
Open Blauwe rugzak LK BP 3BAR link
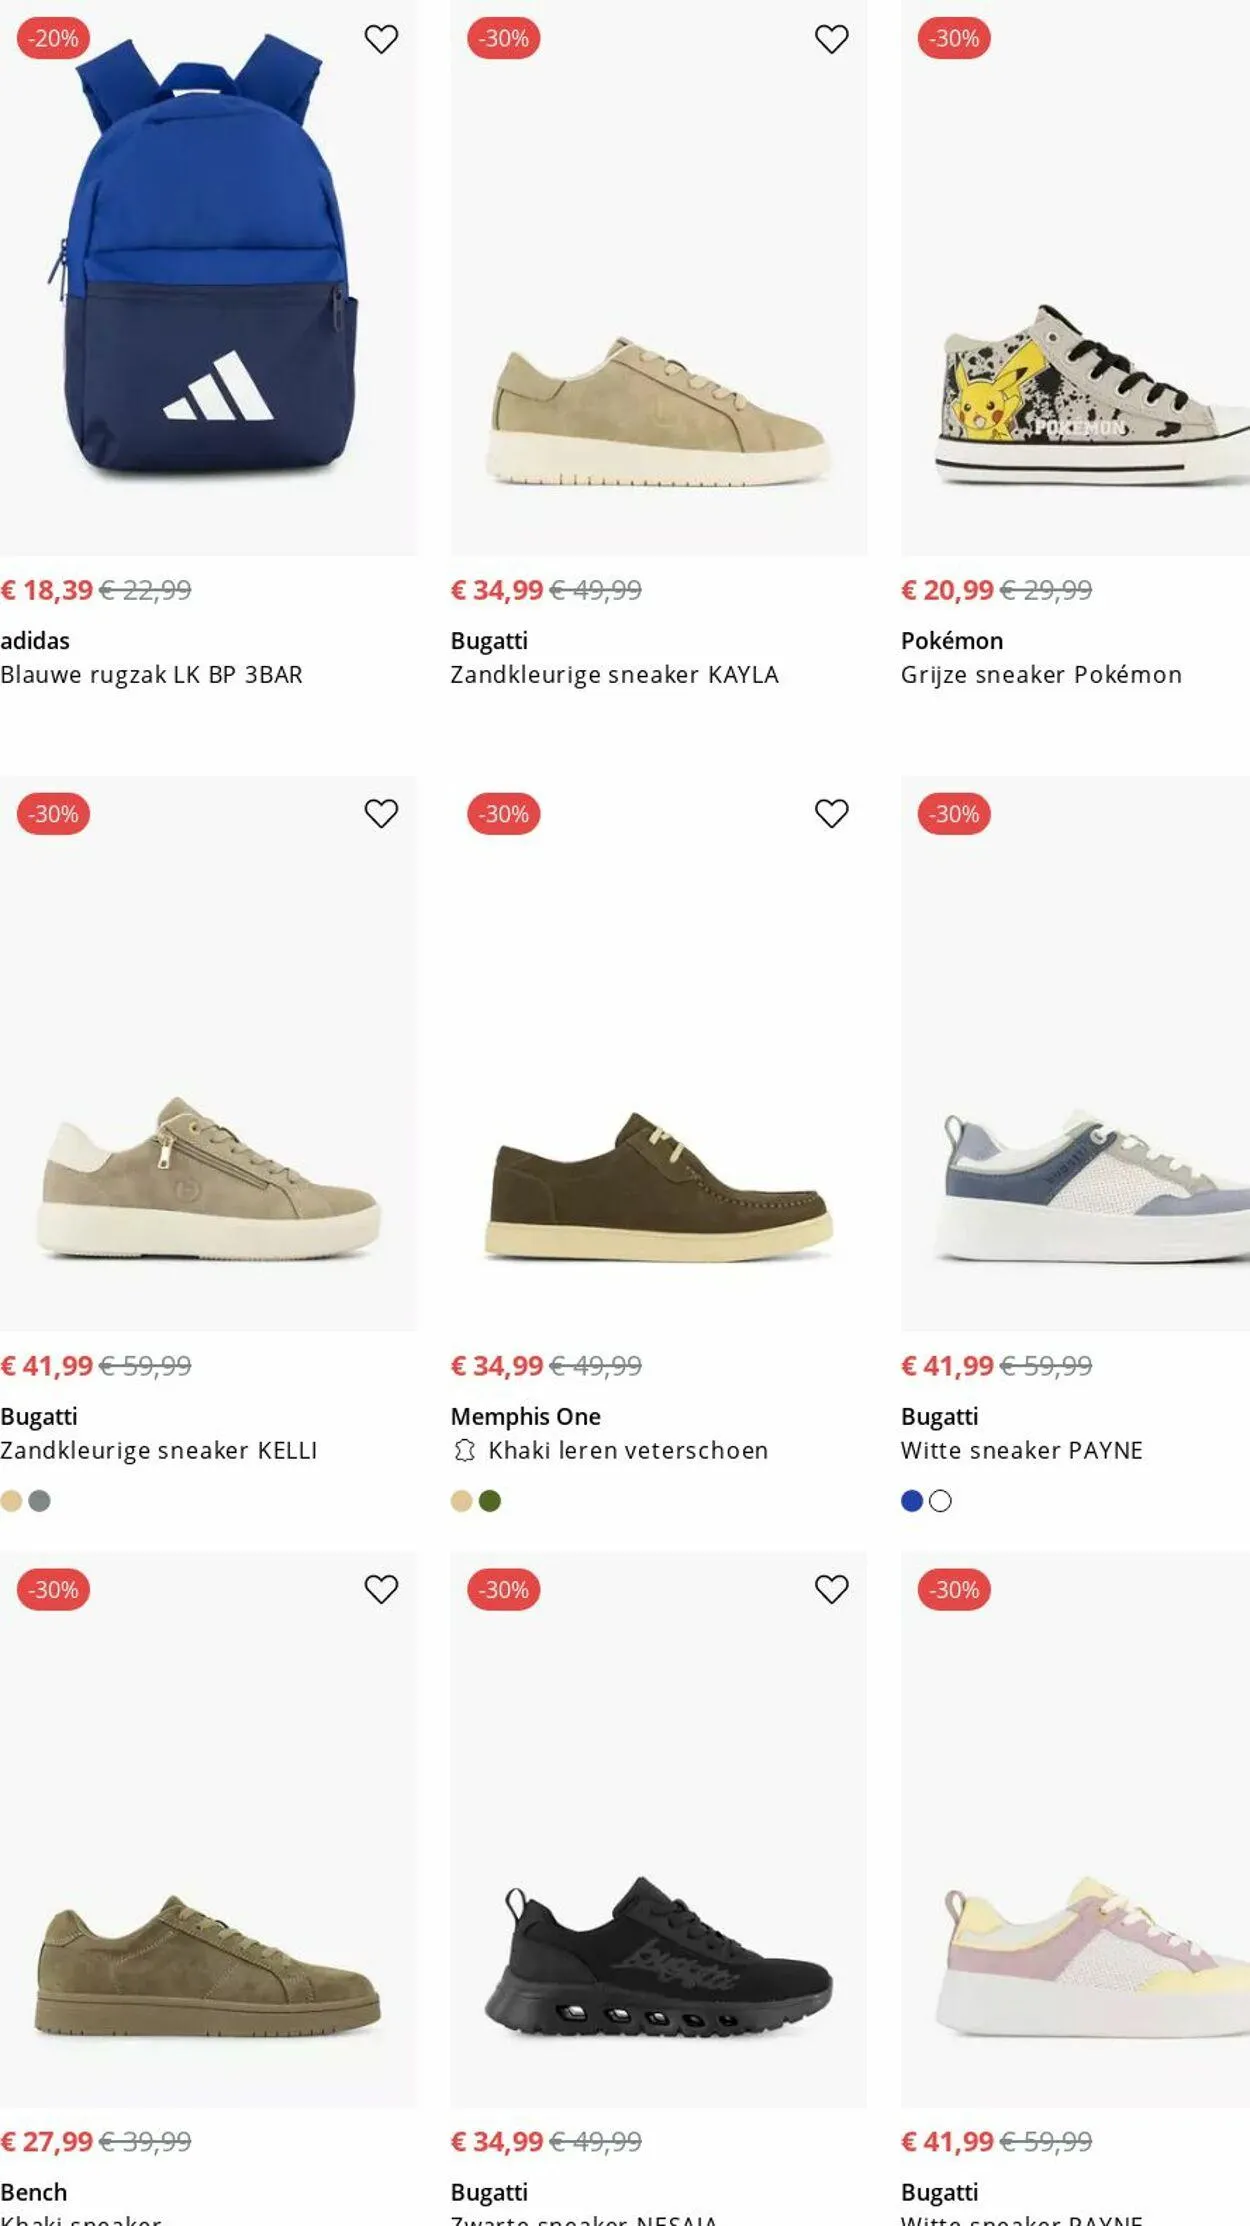151,675
